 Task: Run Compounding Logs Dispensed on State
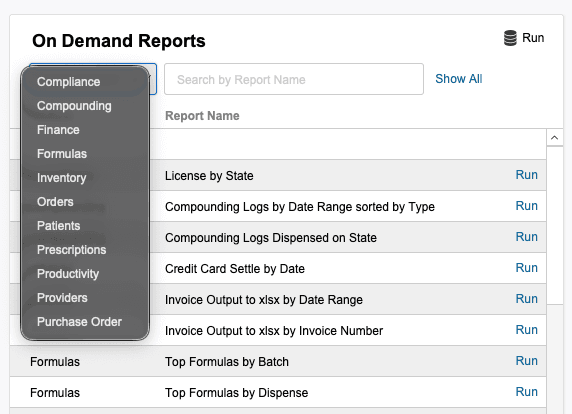click(526, 237)
